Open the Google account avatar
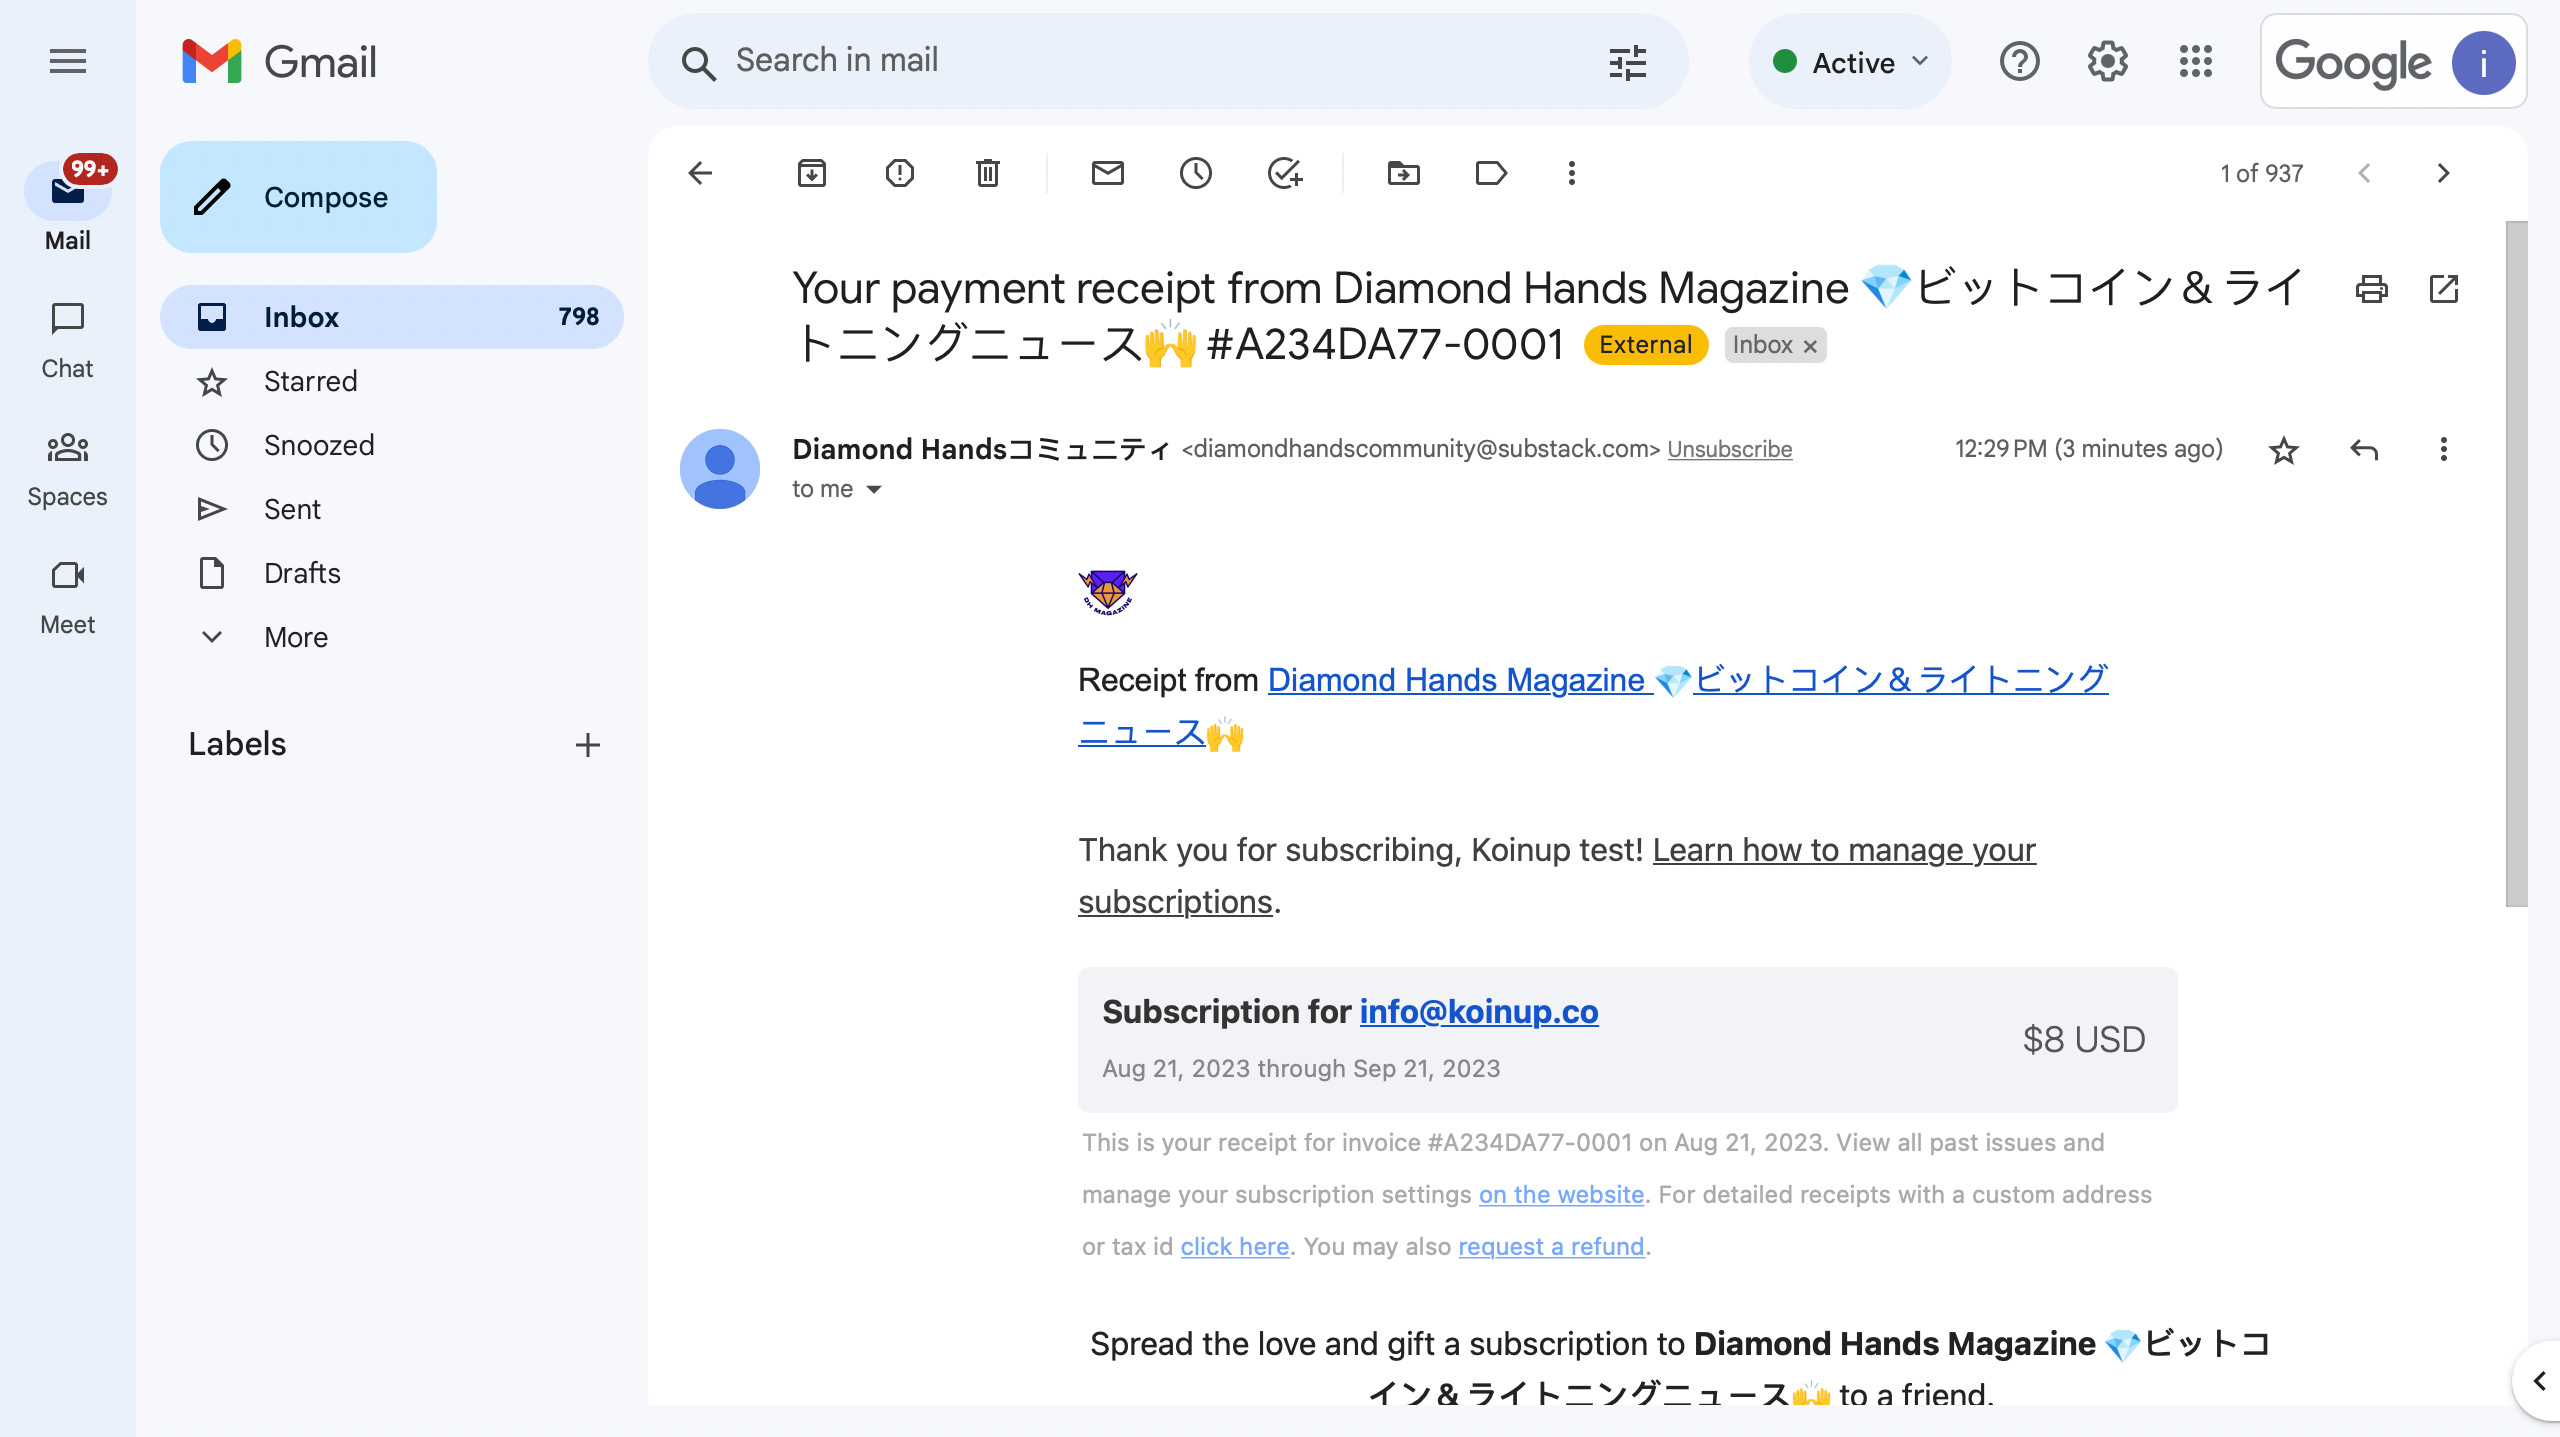The image size is (2560, 1437). pyautogui.click(x=2483, y=62)
